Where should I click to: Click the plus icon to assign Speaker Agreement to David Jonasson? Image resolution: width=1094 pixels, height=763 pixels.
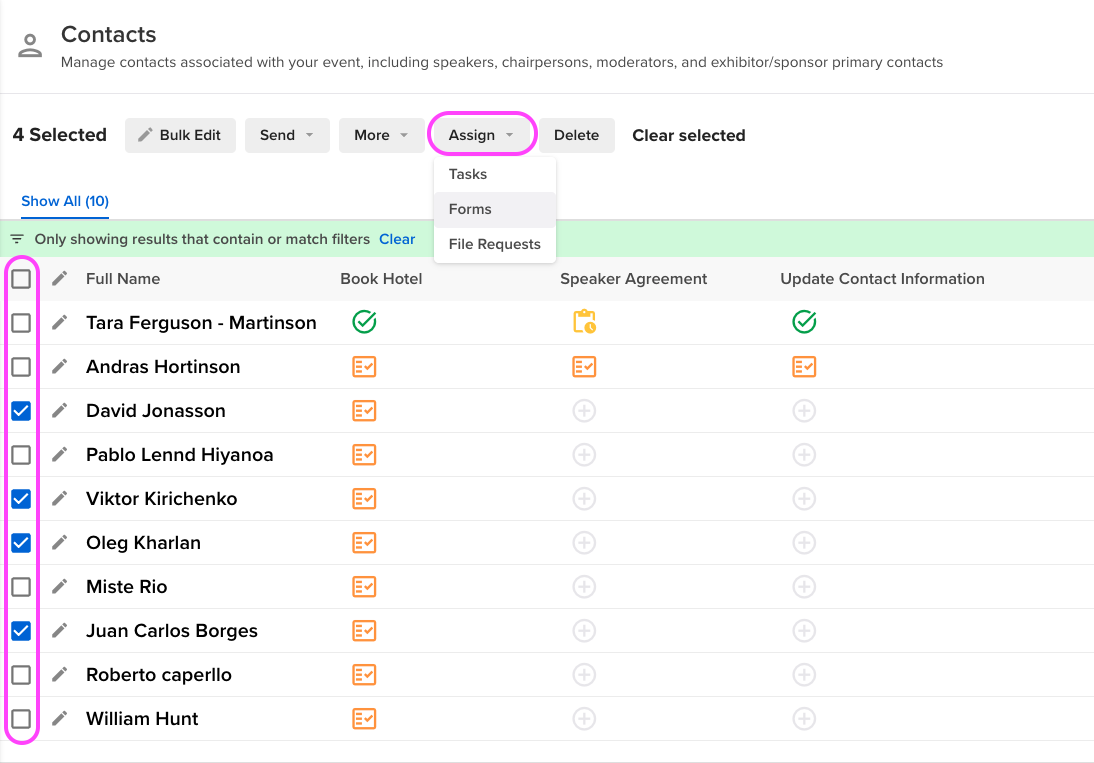(584, 410)
